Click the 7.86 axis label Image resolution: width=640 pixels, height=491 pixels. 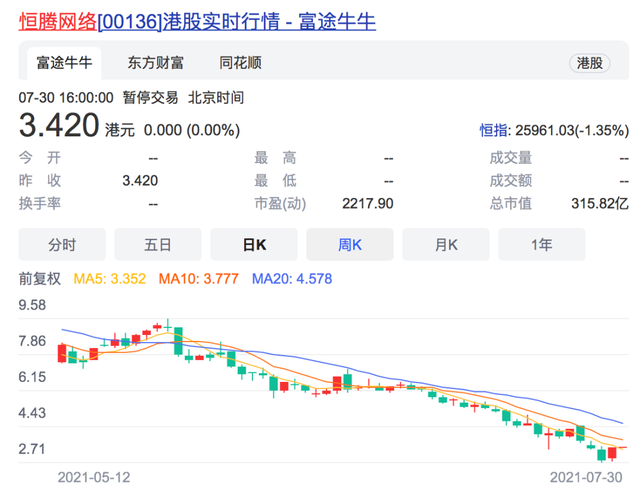click(x=32, y=341)
